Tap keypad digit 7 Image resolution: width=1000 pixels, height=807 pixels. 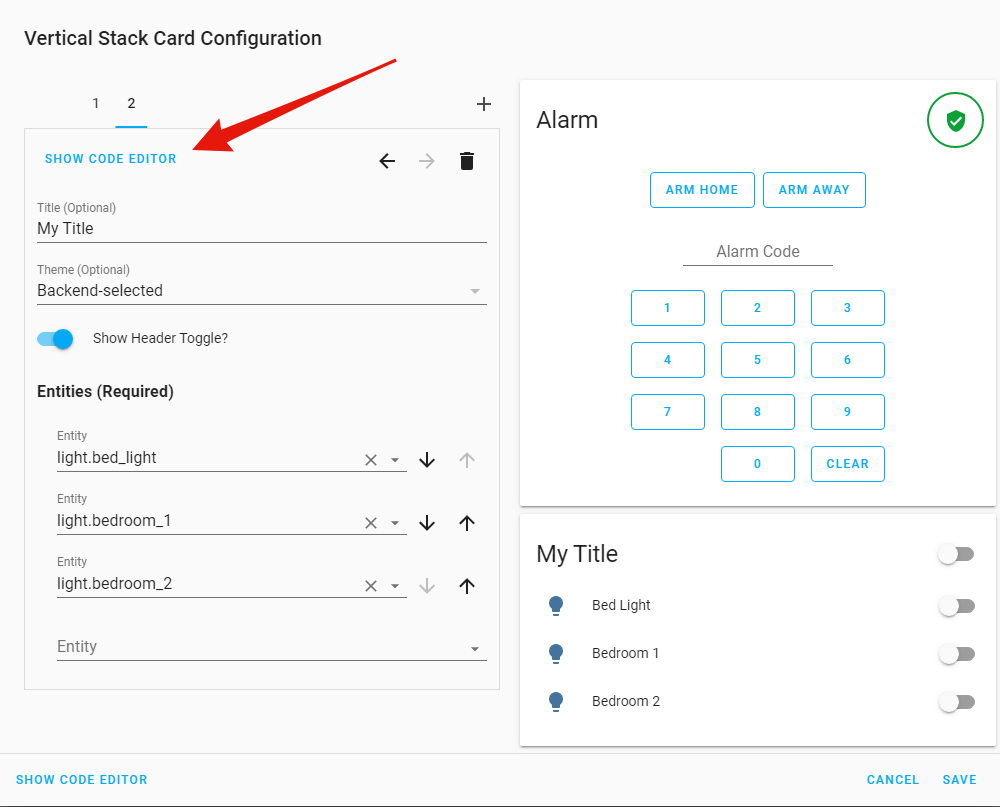point(668,412)
